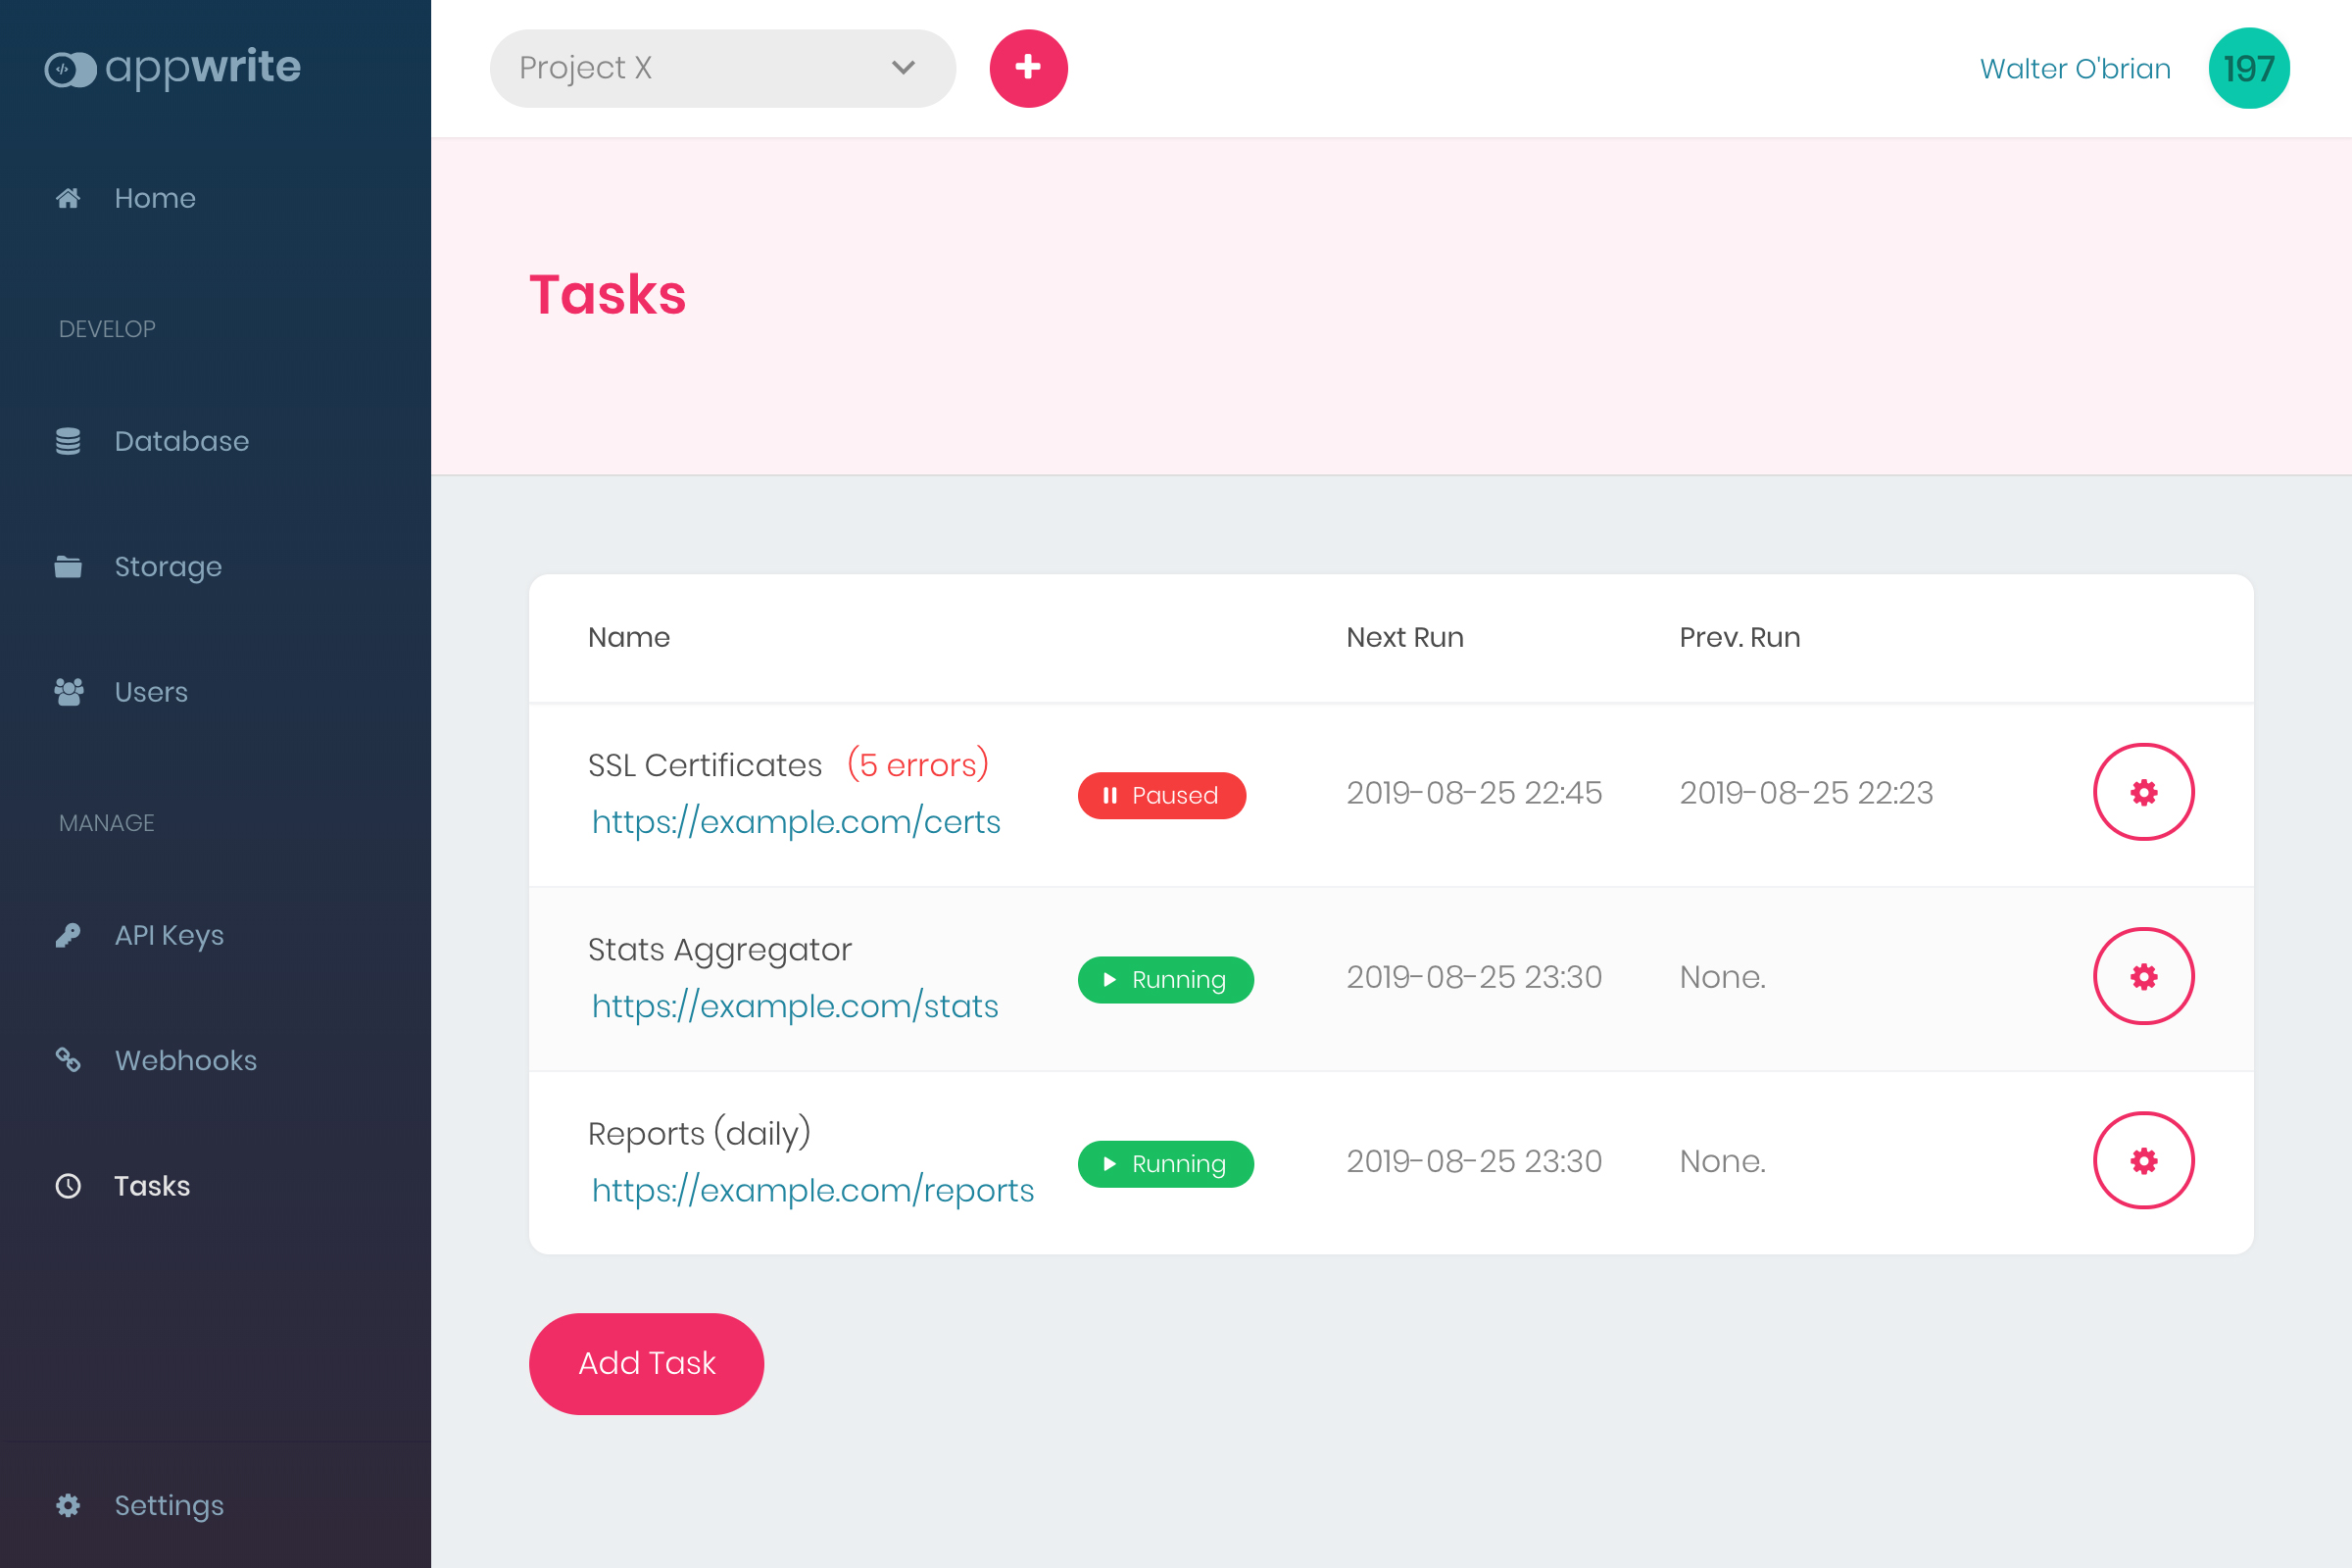Open gear settings for Stats Aggregator task
Viewport: 2352px width, 1568px height.
pyautogui.click(x=2143, y=976)
